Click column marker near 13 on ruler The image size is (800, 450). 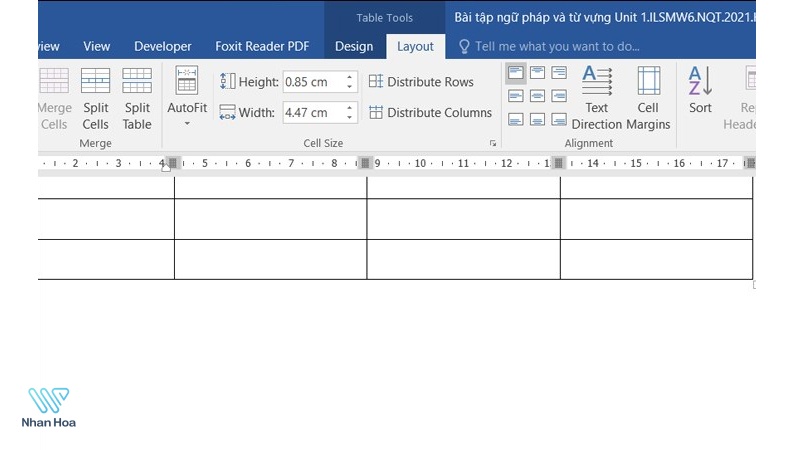(559, 163)
